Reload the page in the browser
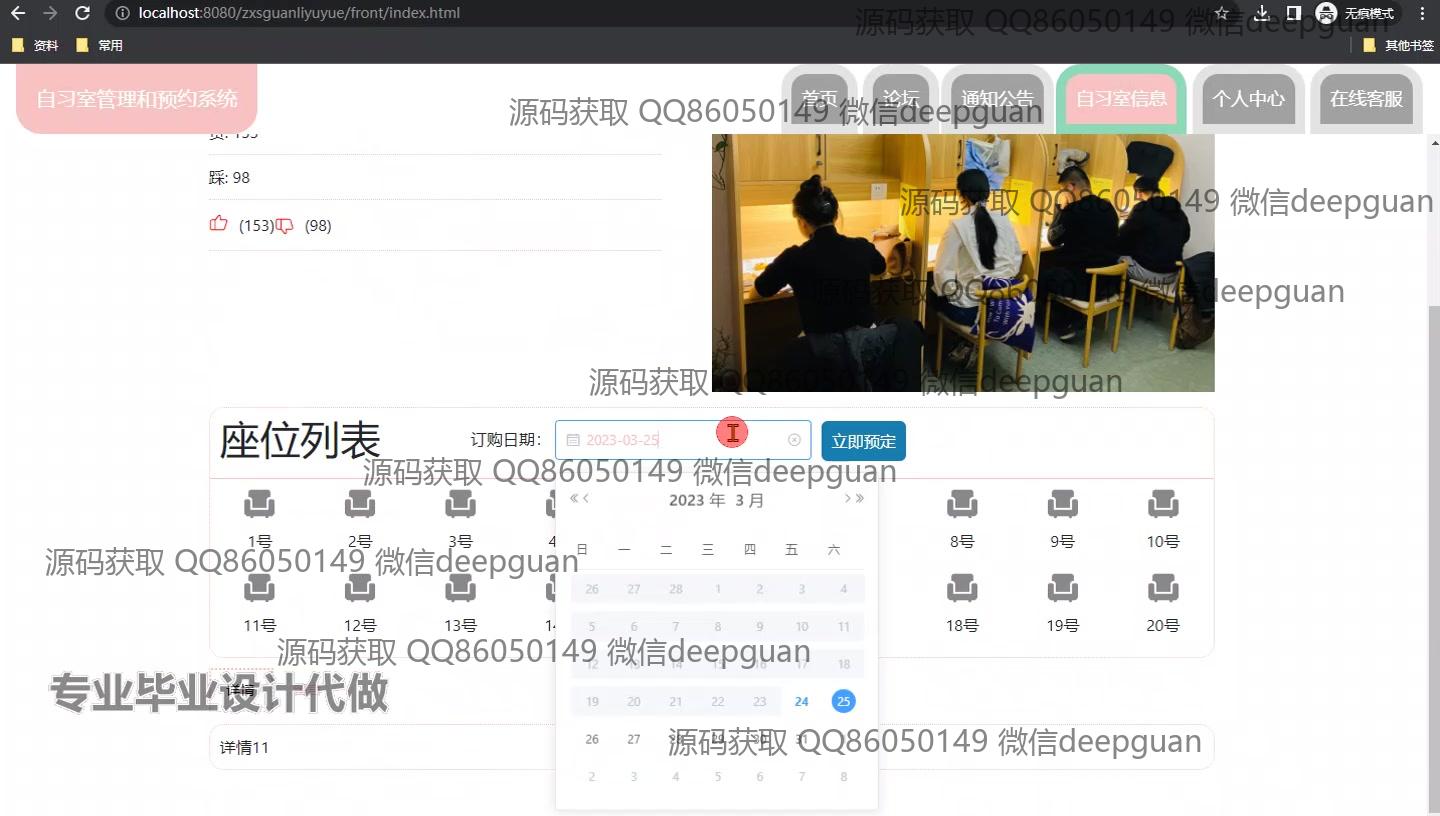Viewport: 1440px width, 816px height. [83, 13]
